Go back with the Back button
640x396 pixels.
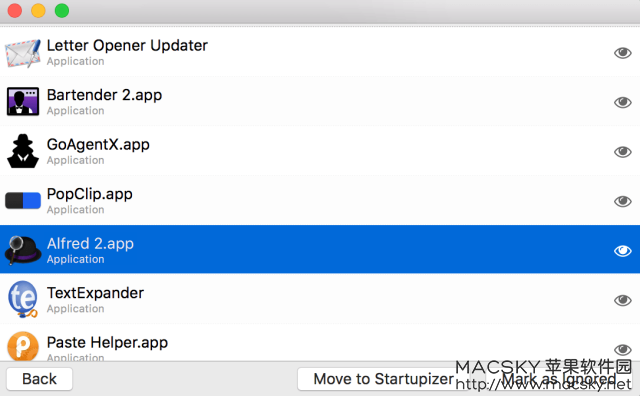coord(40,379)
